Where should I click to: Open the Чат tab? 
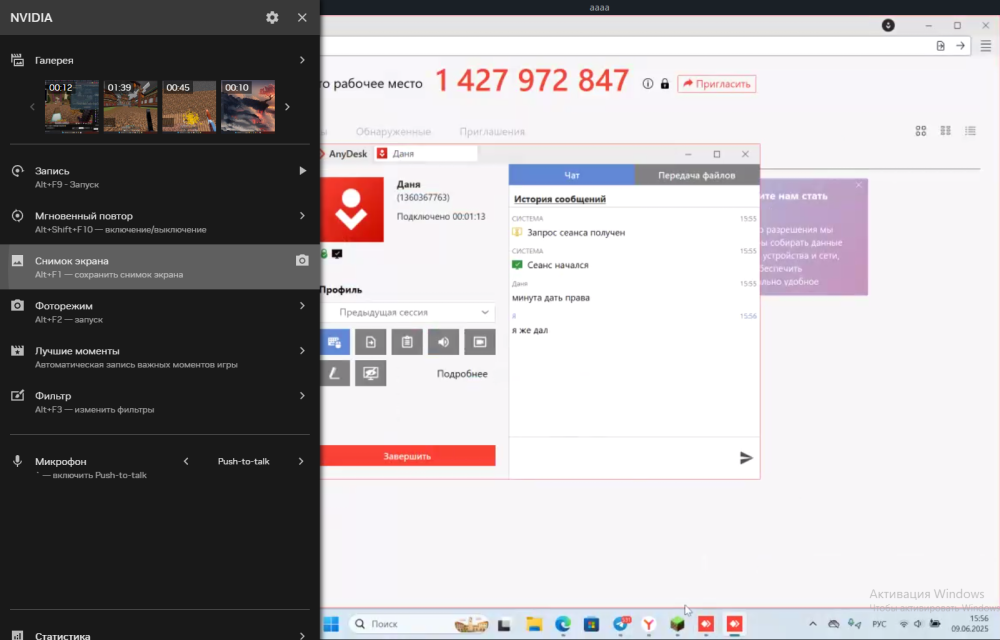[571, 175]
